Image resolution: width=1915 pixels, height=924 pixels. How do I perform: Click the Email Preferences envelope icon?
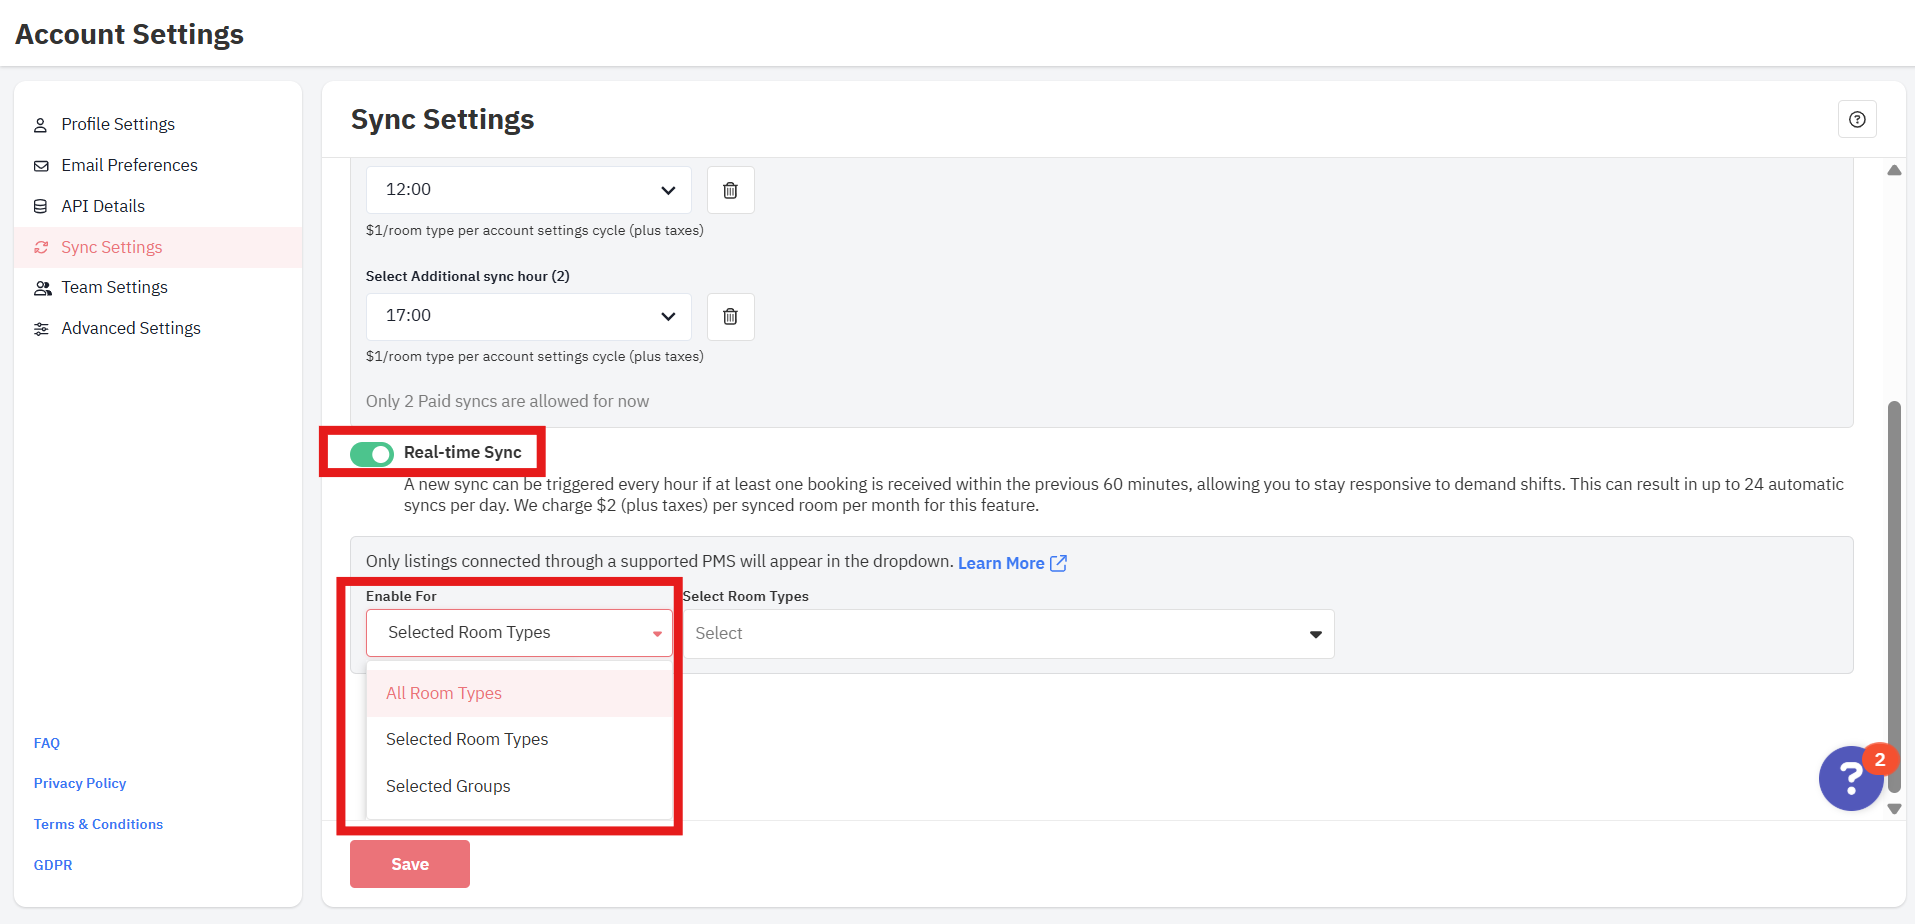(41, 166)
